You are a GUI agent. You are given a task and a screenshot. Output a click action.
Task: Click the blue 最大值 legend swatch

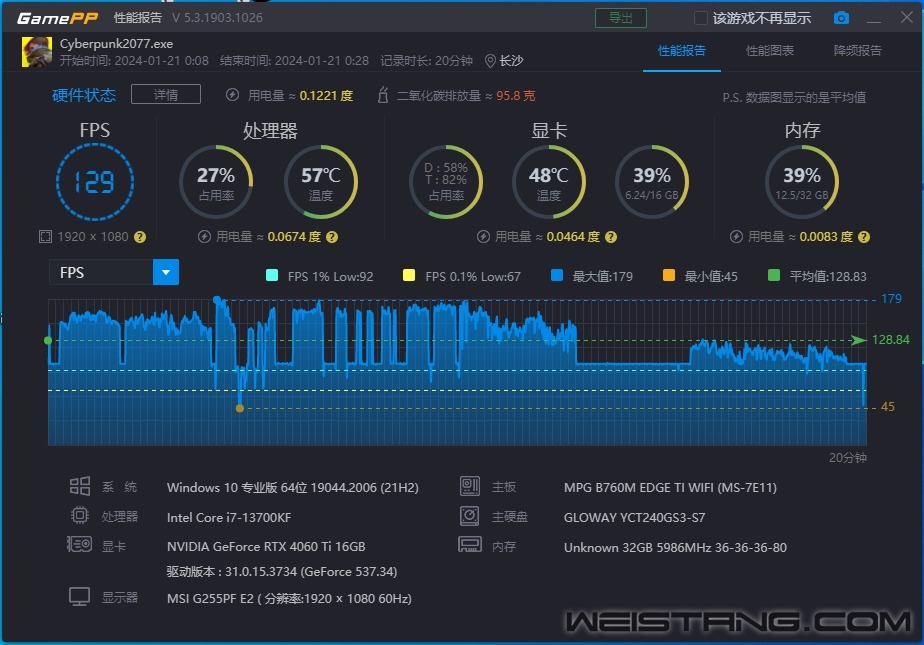(556, 275)
